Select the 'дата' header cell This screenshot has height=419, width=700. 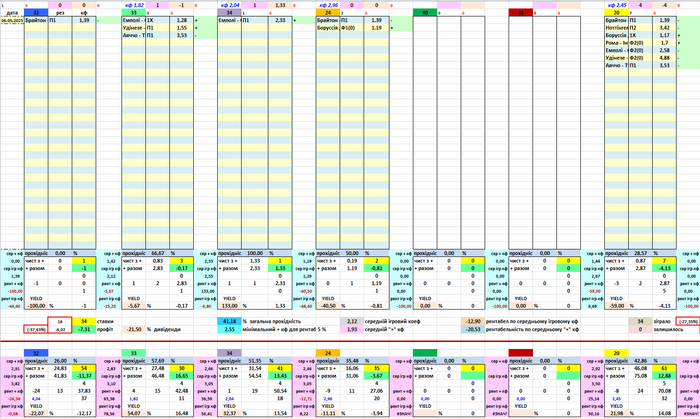coord(12,13)
